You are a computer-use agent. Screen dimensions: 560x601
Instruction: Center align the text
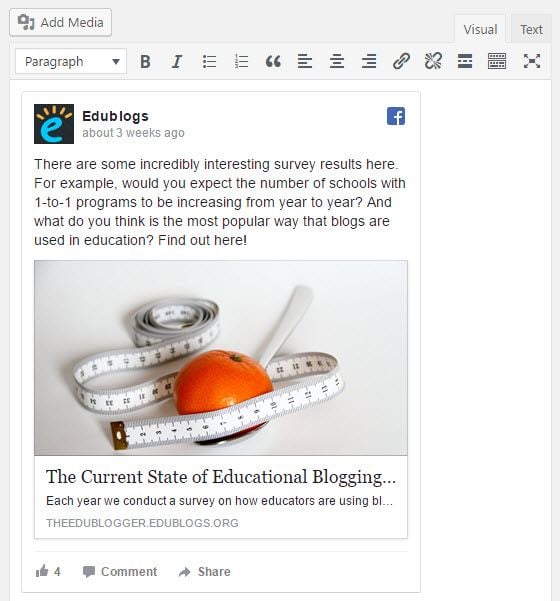(x=337, y=61)
